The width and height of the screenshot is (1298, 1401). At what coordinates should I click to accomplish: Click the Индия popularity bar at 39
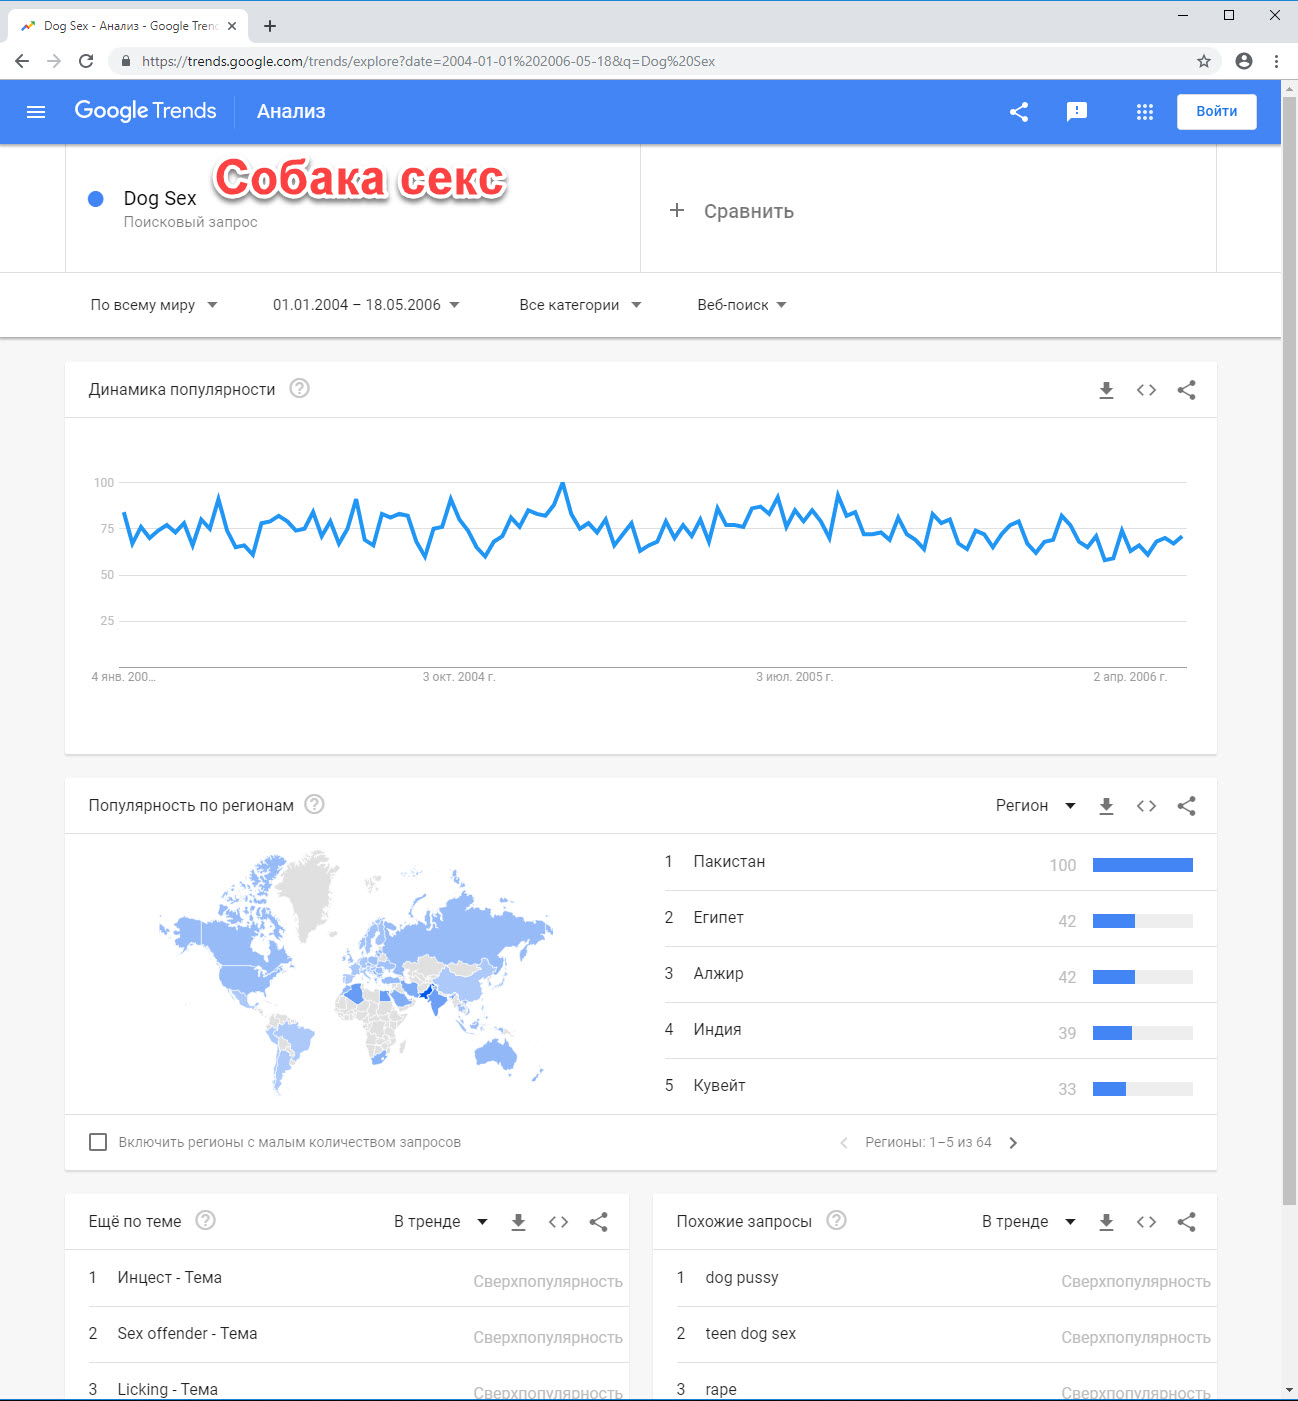pos(1143,1033)
